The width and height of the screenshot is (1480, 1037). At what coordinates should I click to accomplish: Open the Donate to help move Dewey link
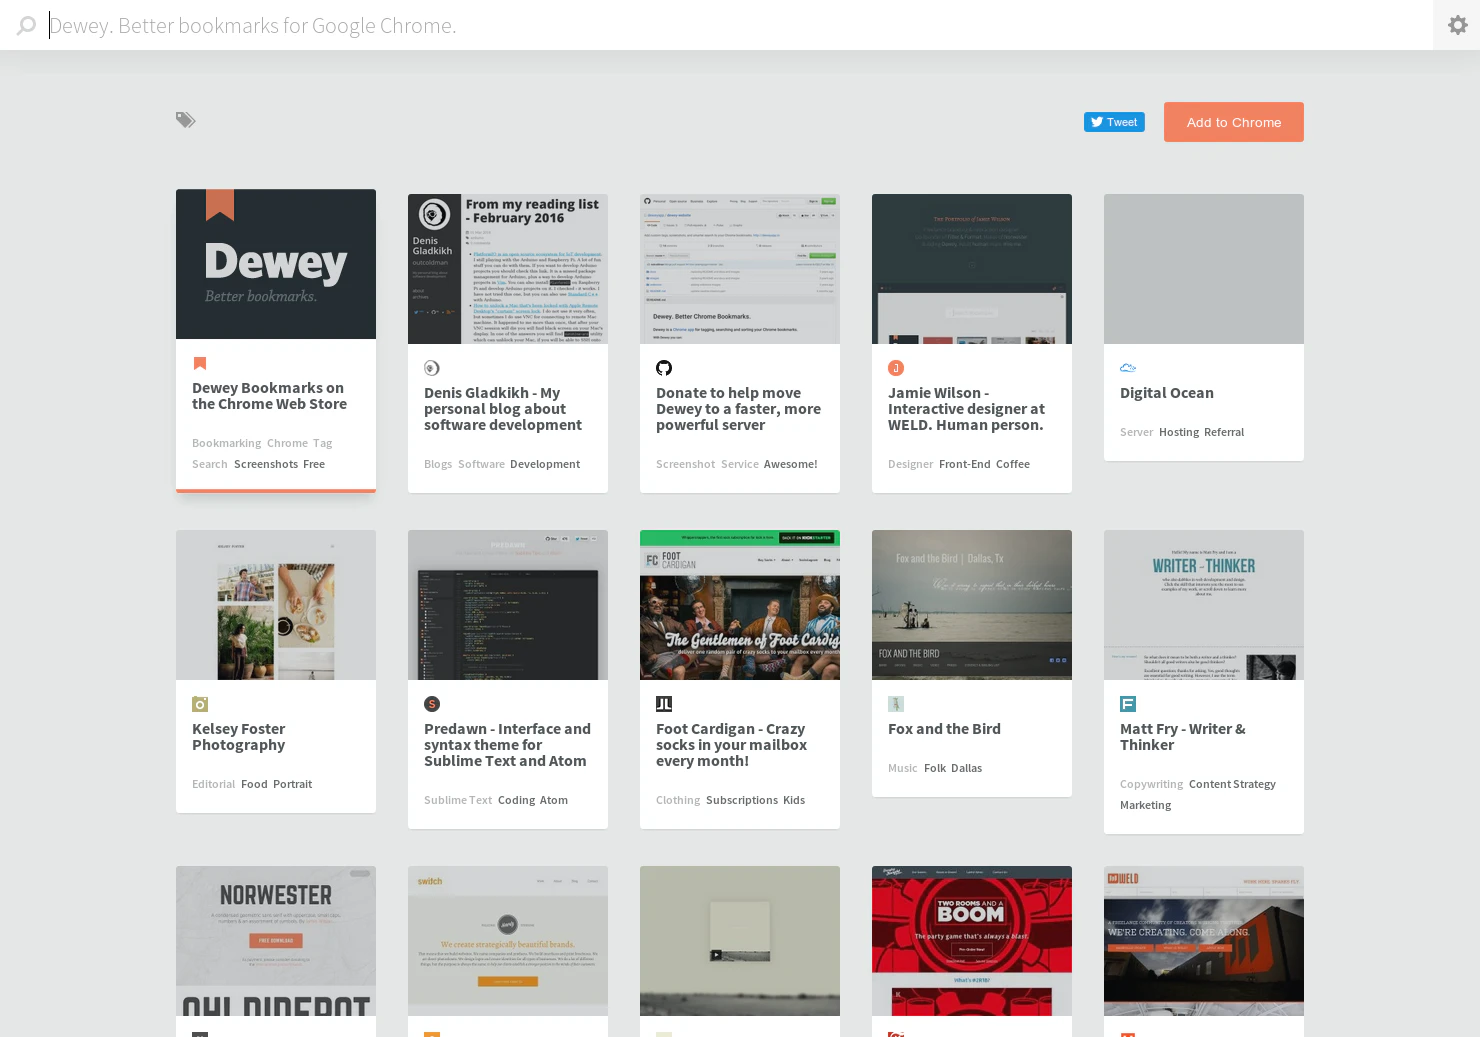(738, 409)
